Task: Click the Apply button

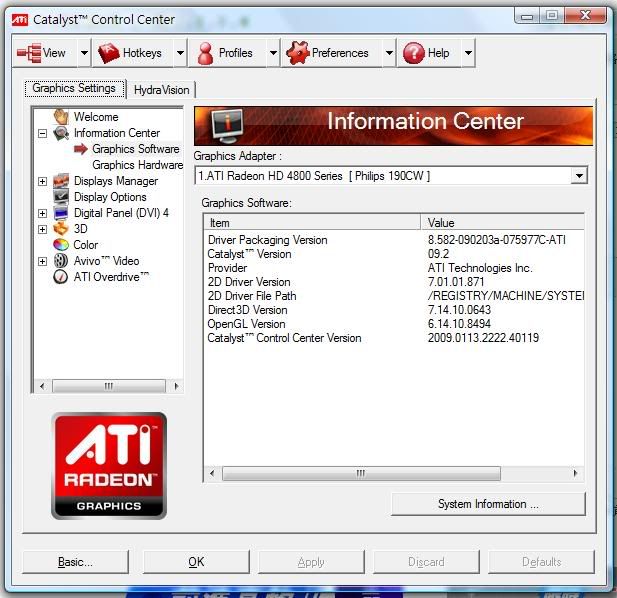Action: pyautogui.click(x=311, y=562)
